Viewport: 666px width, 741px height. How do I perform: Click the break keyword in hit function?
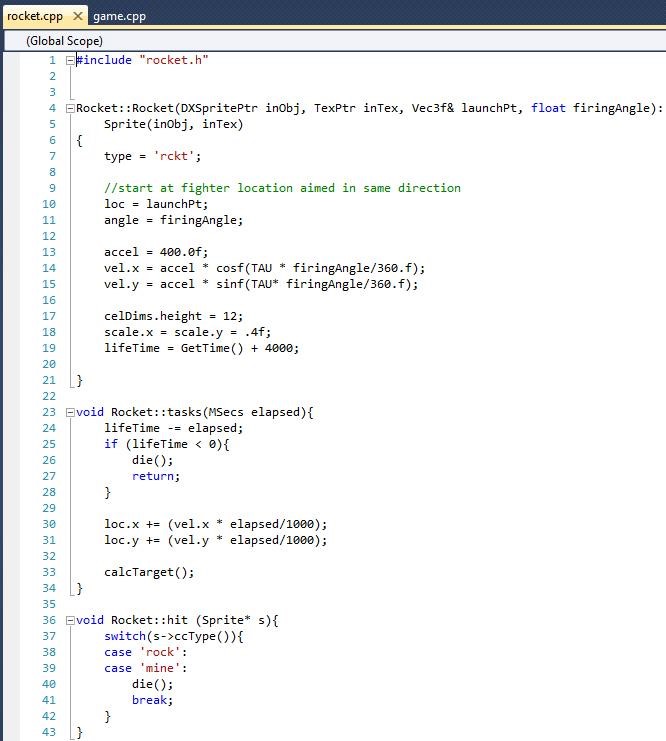point(152,700)
